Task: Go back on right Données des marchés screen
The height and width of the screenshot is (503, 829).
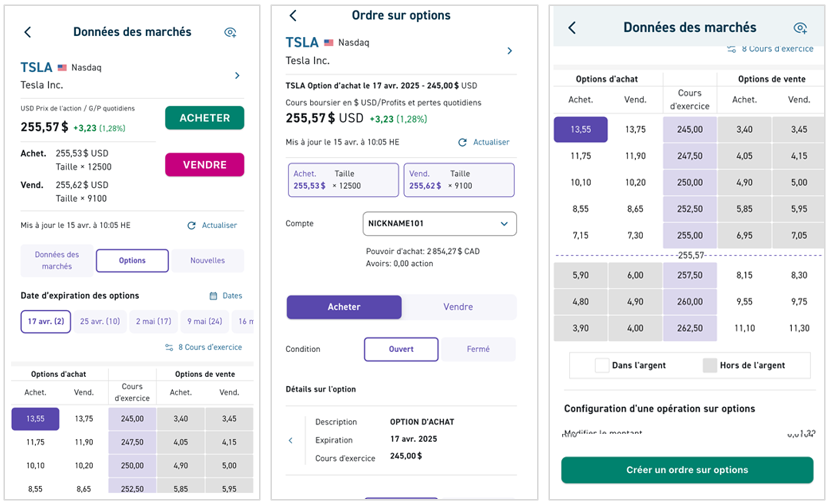Action: (x=572, y=28)
